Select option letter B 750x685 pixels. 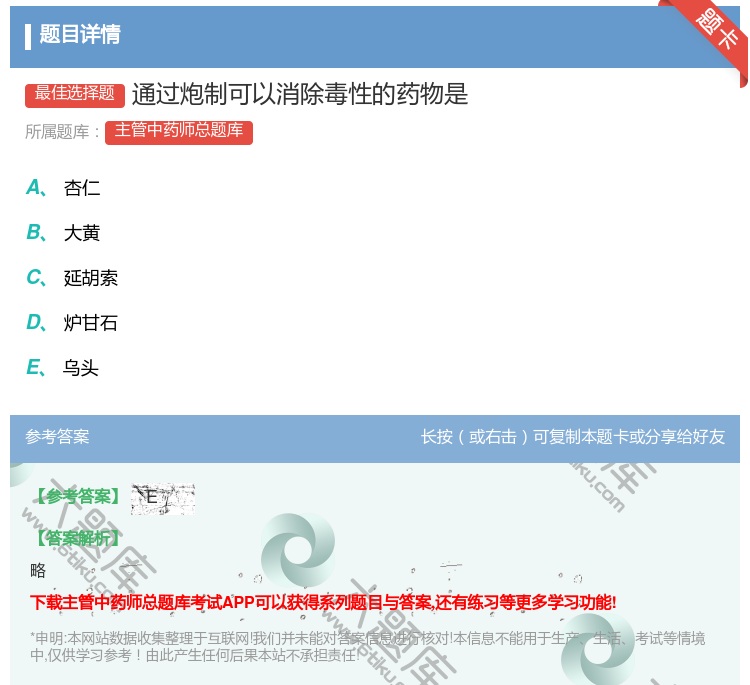(x=35, y=233)
